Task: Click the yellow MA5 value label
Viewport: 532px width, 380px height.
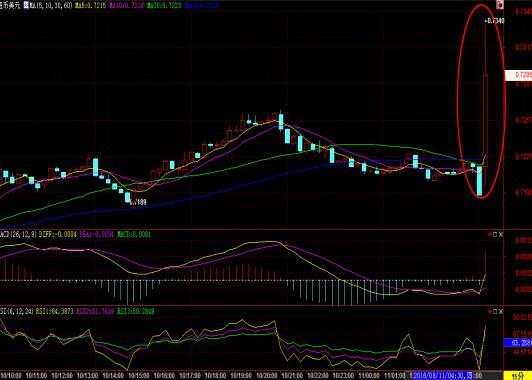Action: [x=91, y=5]
